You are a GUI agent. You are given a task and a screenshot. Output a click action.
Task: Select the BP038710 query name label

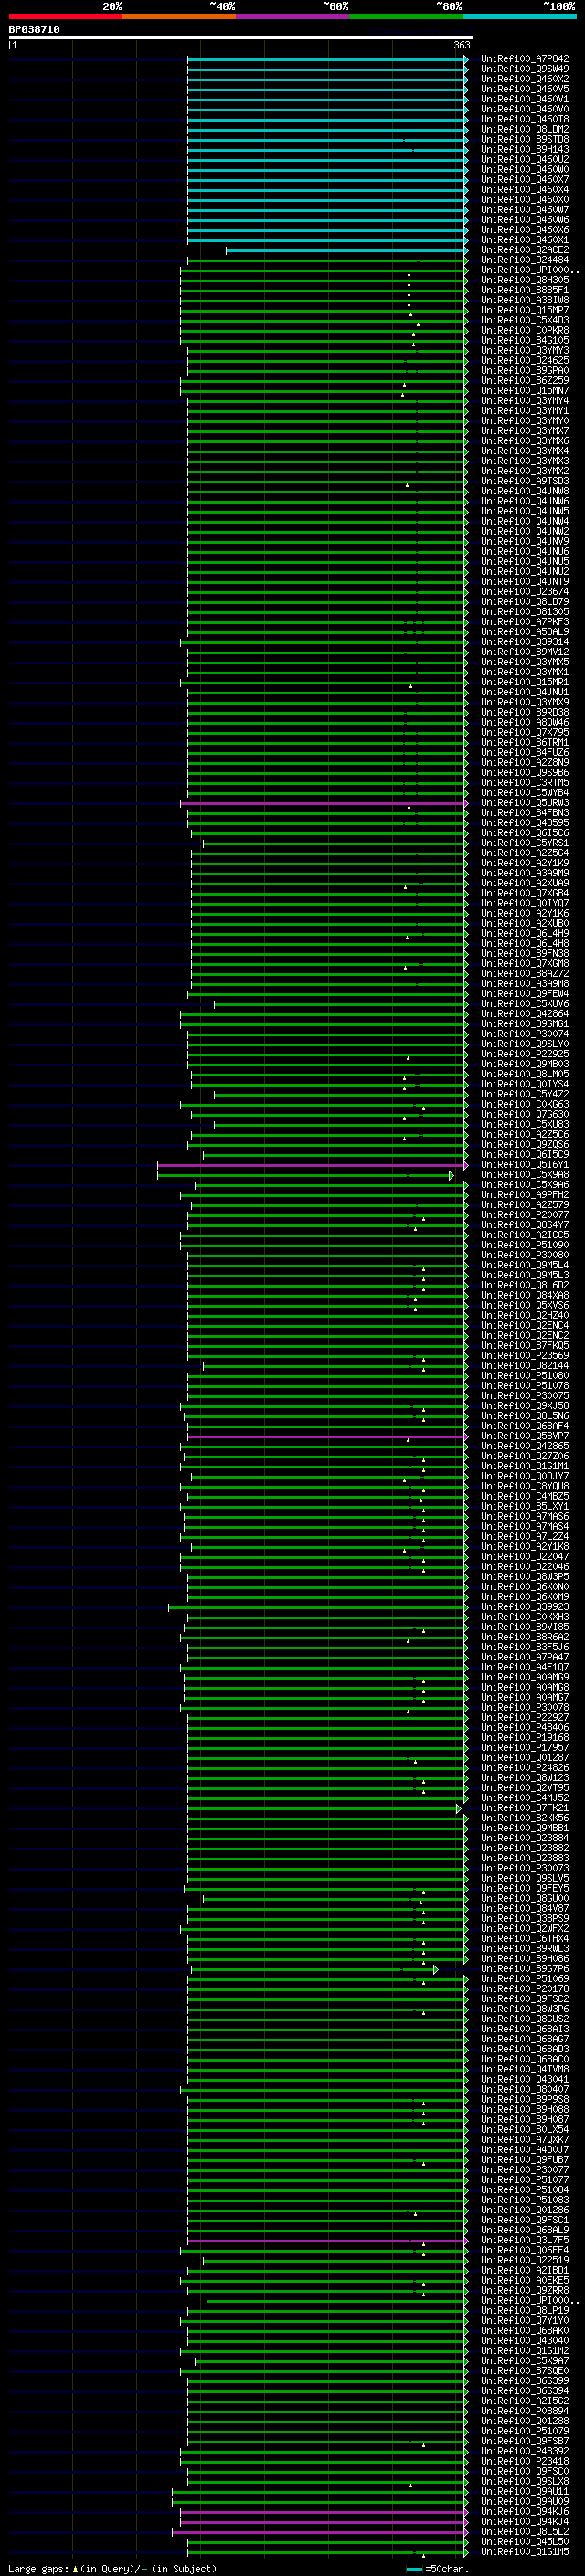point(34,30)
